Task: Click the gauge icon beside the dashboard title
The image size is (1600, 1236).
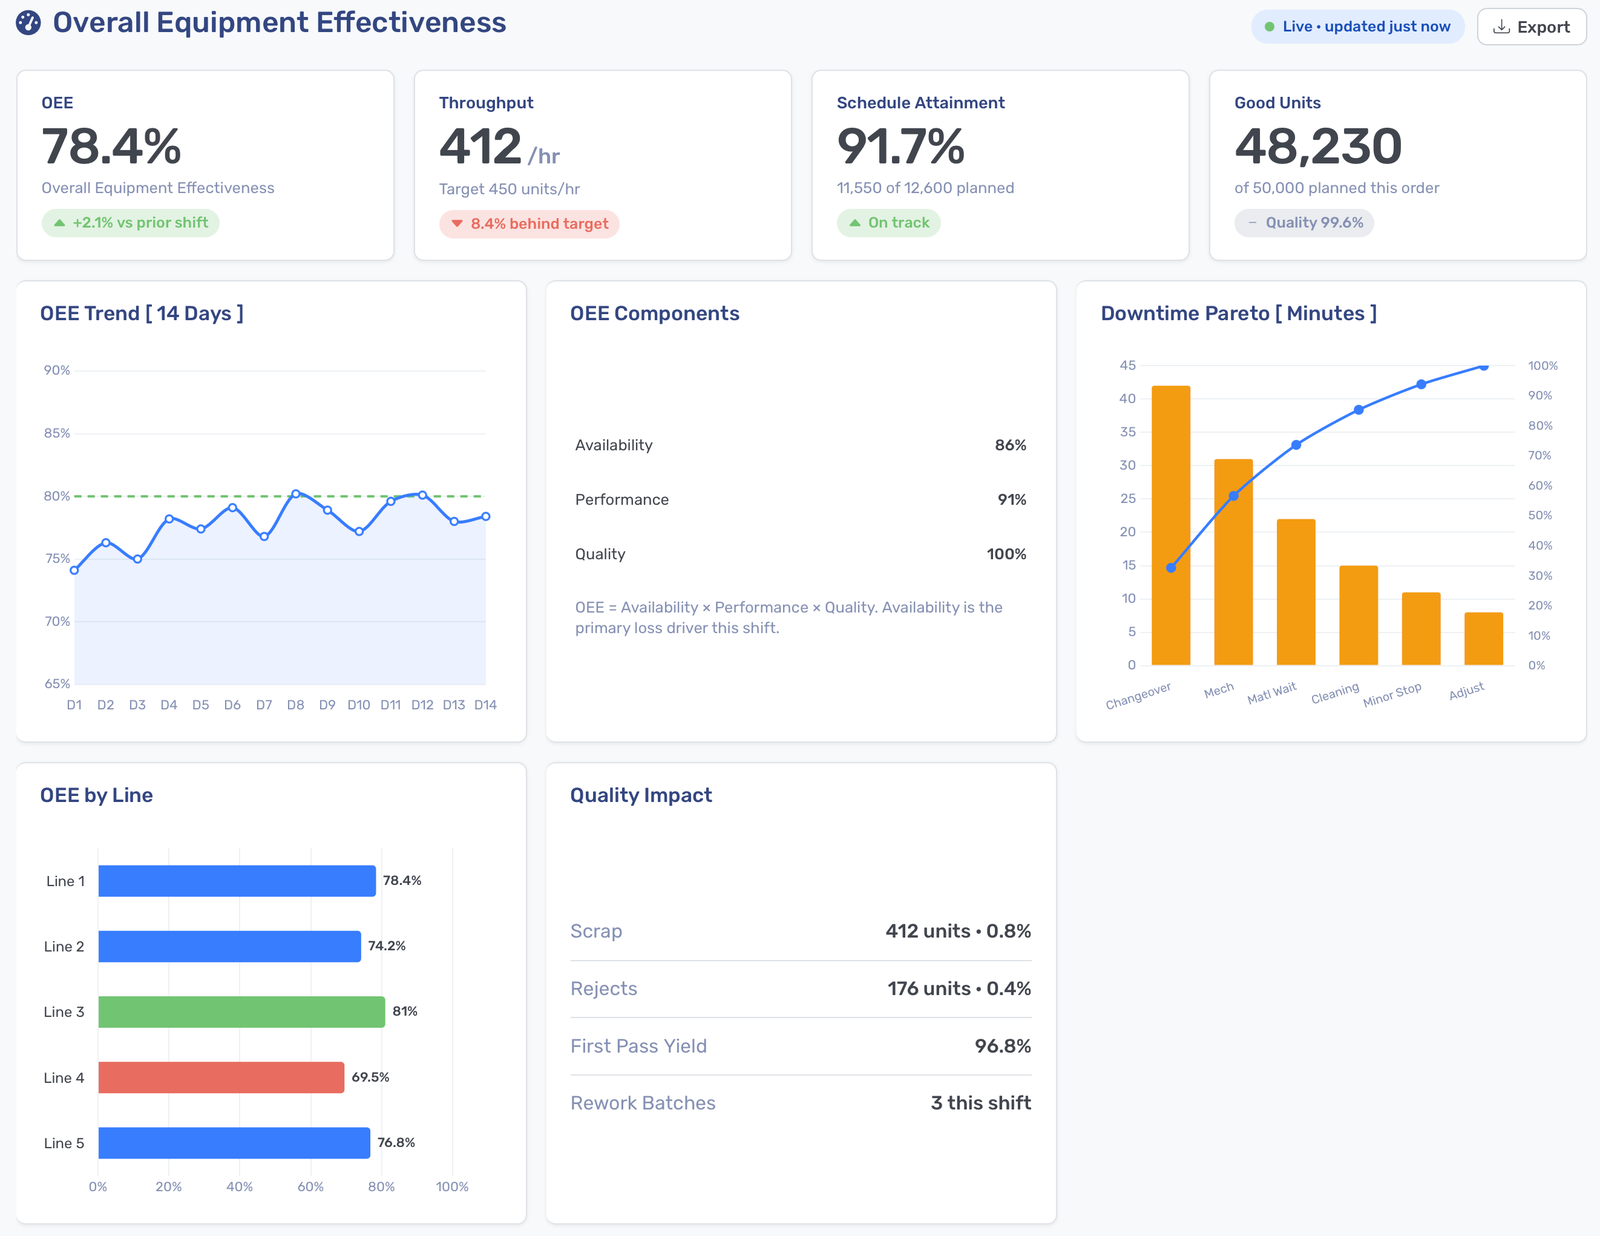Action: coord(28,23)
